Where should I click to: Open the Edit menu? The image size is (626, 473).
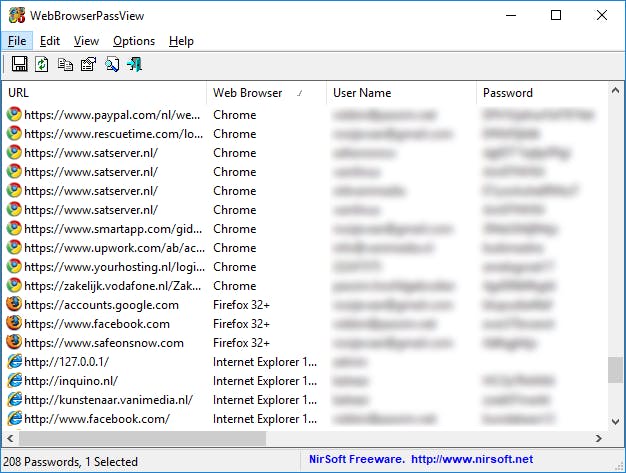[x=50, y=41]
